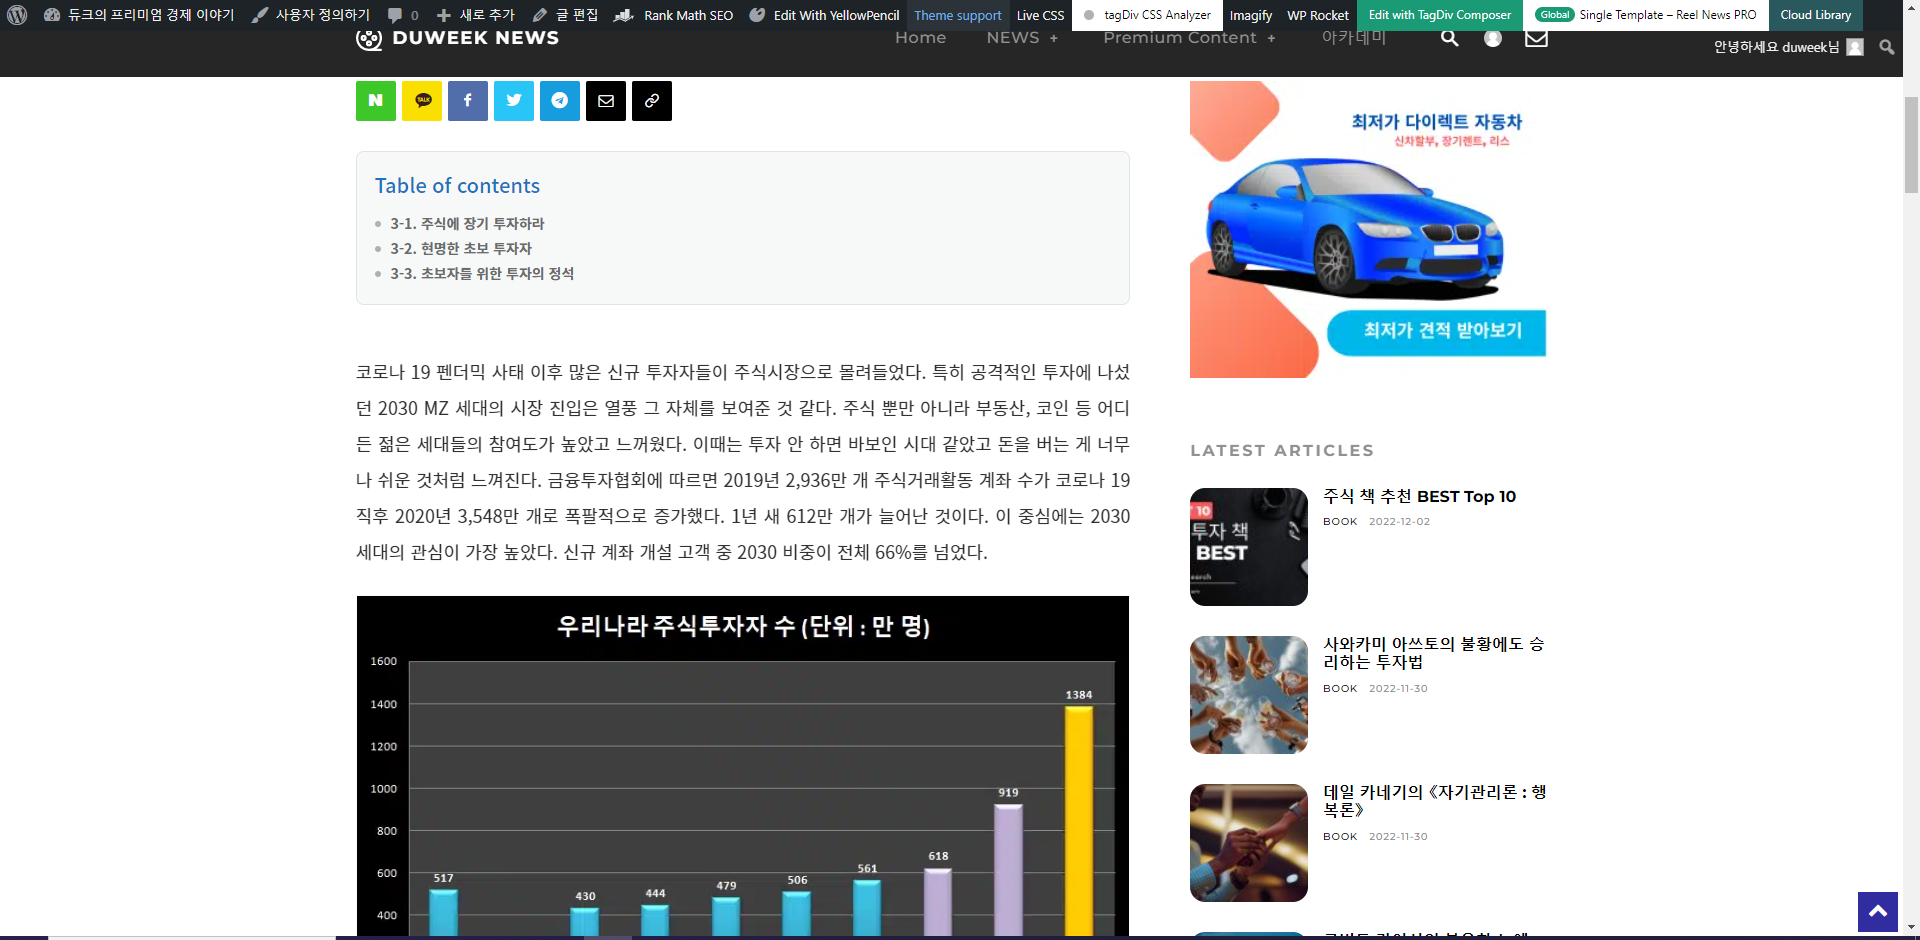
Task: Open Imagify admin menu
Action: point(1250,15)
